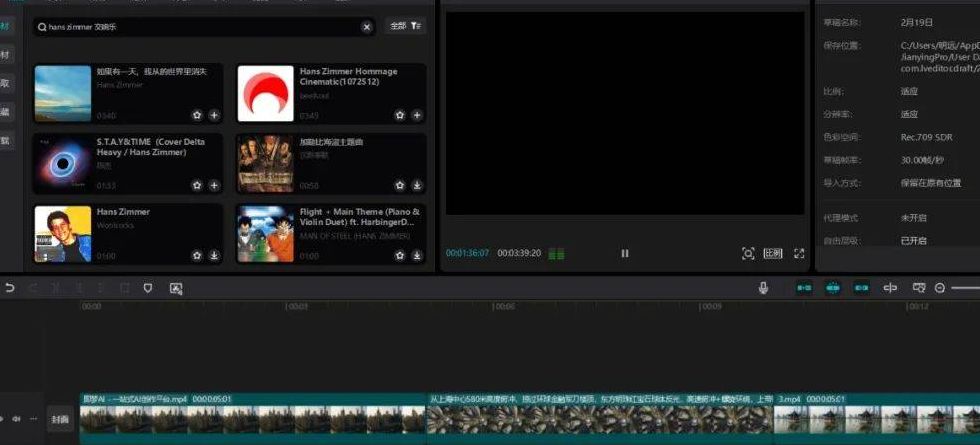Click the 封面 cover button on timeline
Viewport: 980px width, 445px height.
click(60, 418)
